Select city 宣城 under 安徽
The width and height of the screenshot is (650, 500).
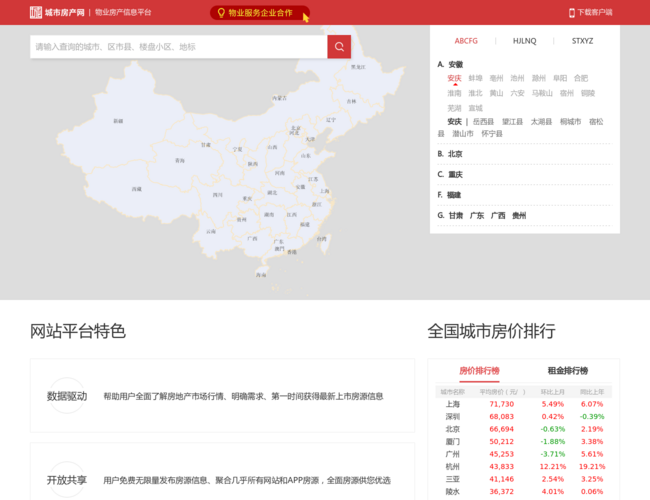[475, 108]
